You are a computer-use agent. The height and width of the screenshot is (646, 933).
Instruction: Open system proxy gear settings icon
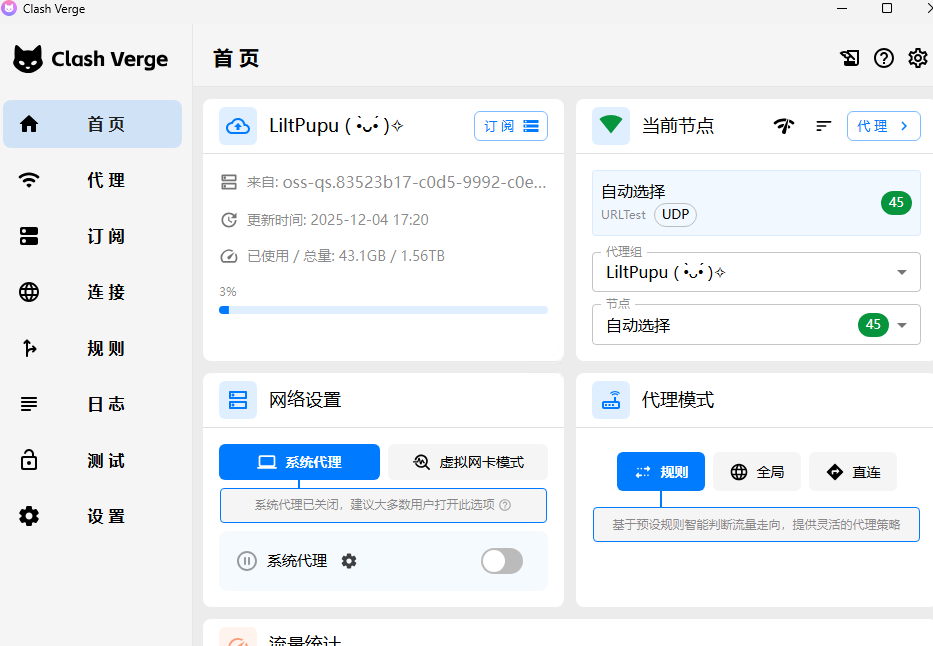click(x=349, y=561)
